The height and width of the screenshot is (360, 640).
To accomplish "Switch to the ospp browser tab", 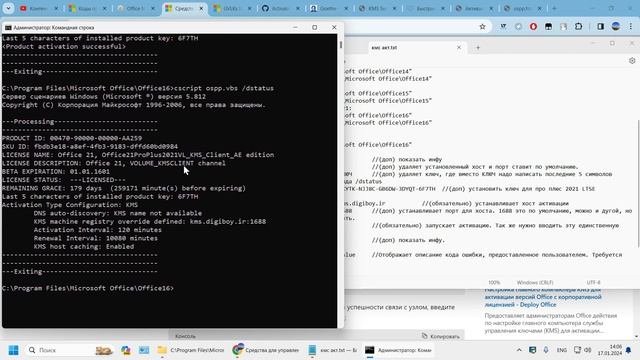I will click(523, 8).
